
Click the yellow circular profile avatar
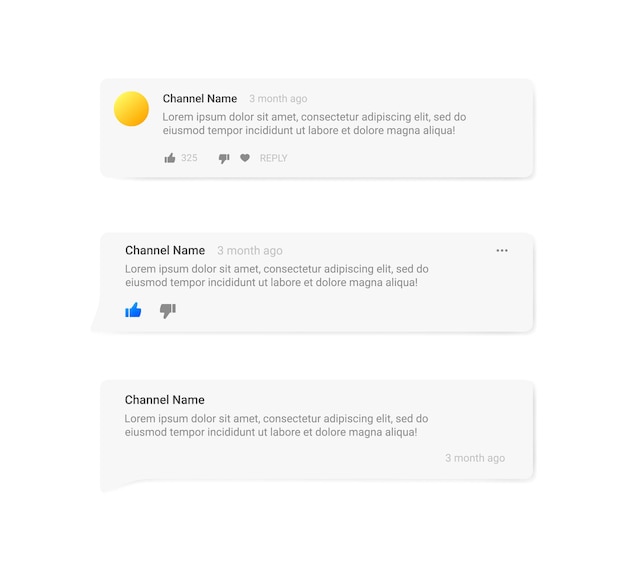131,109
